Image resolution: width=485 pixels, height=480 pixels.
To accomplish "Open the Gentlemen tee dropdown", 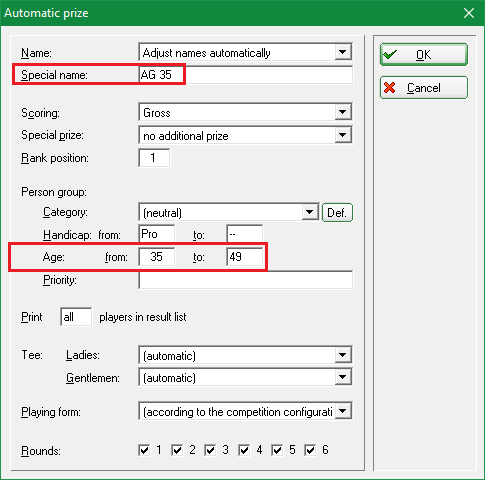I will click(343, 377).
